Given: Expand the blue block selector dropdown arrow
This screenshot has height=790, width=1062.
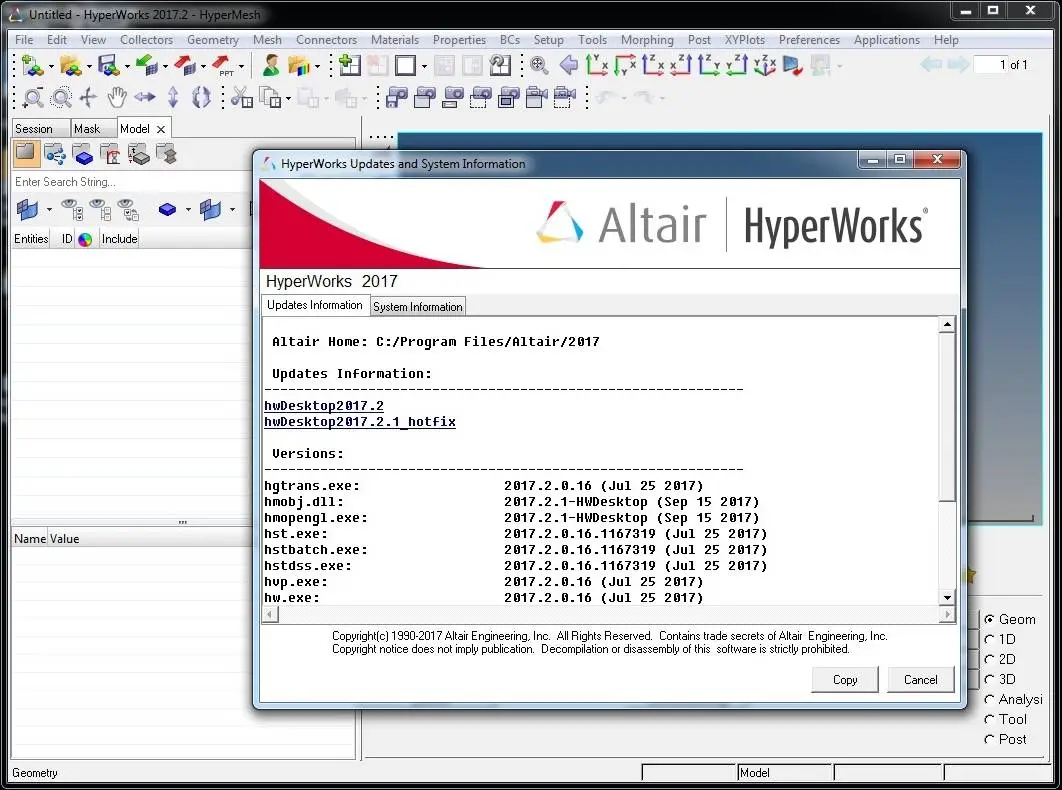Looking at the screenshot, I should (x=188, y=210).
